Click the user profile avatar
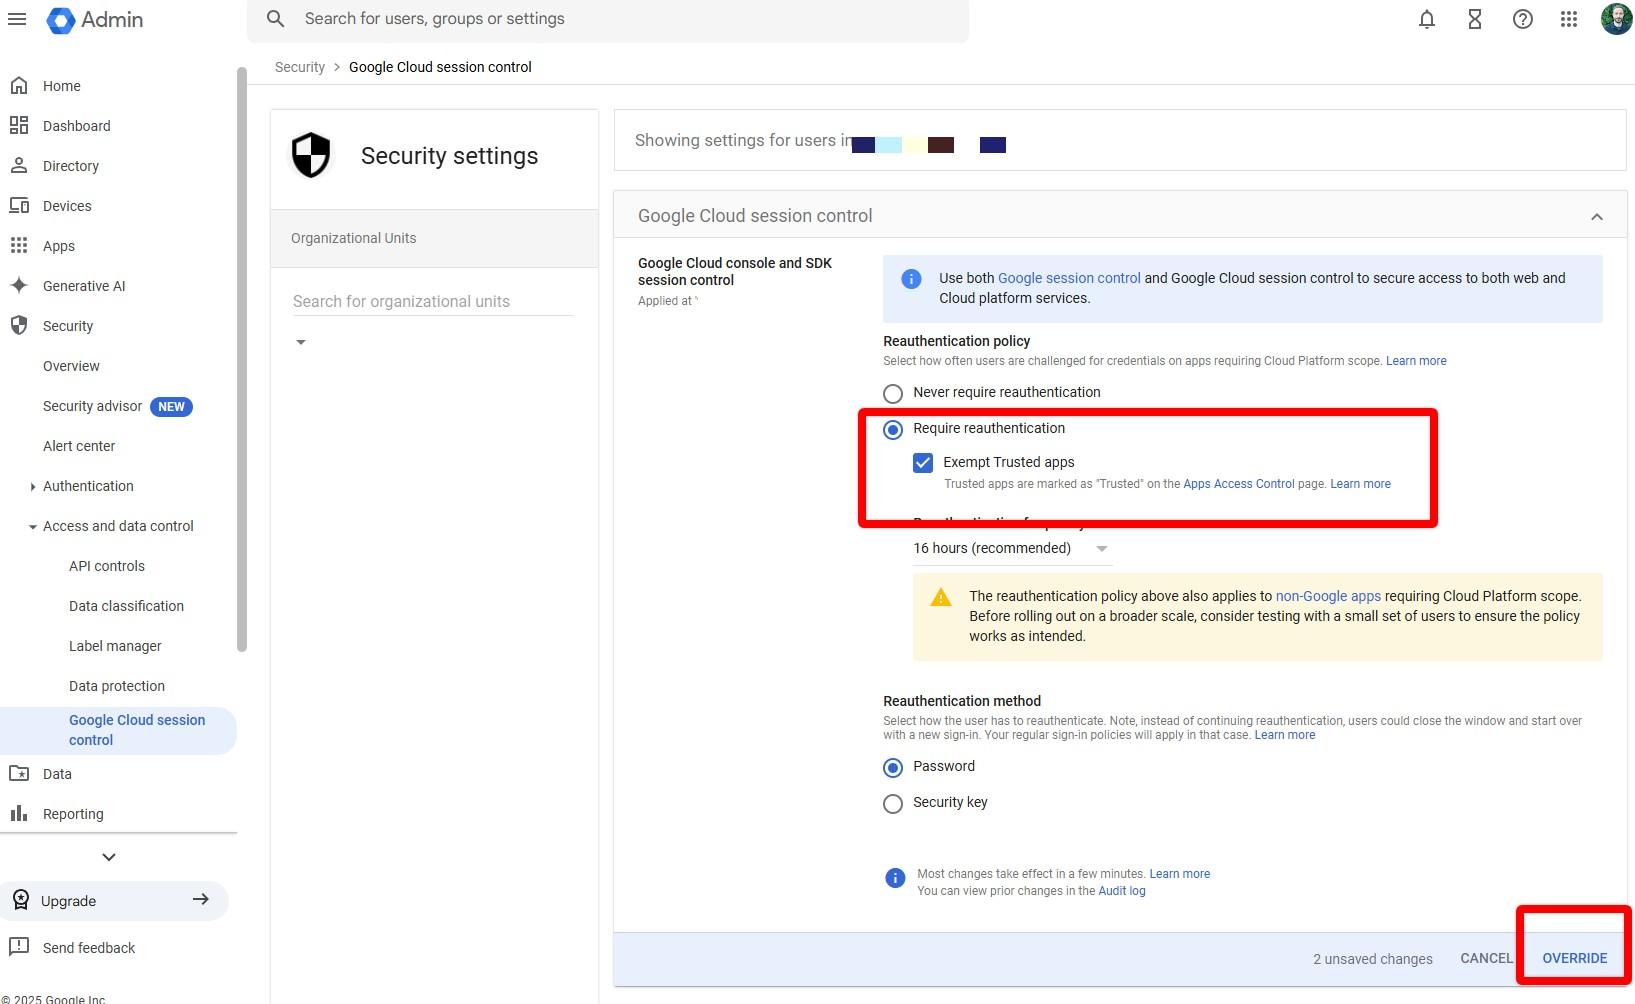Viewport: 1635px width, 1004px height. point(1615,19)
